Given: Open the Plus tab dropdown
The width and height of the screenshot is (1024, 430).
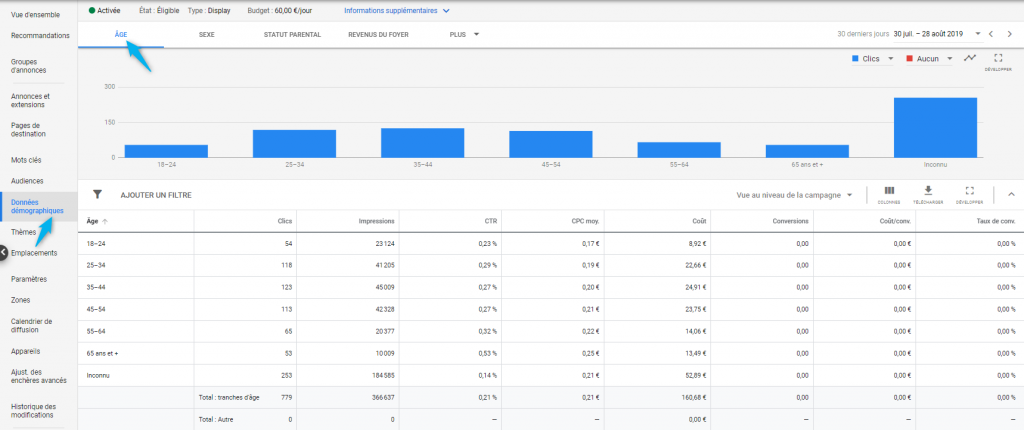Looking at the screenshot, I should click(465, 35).
